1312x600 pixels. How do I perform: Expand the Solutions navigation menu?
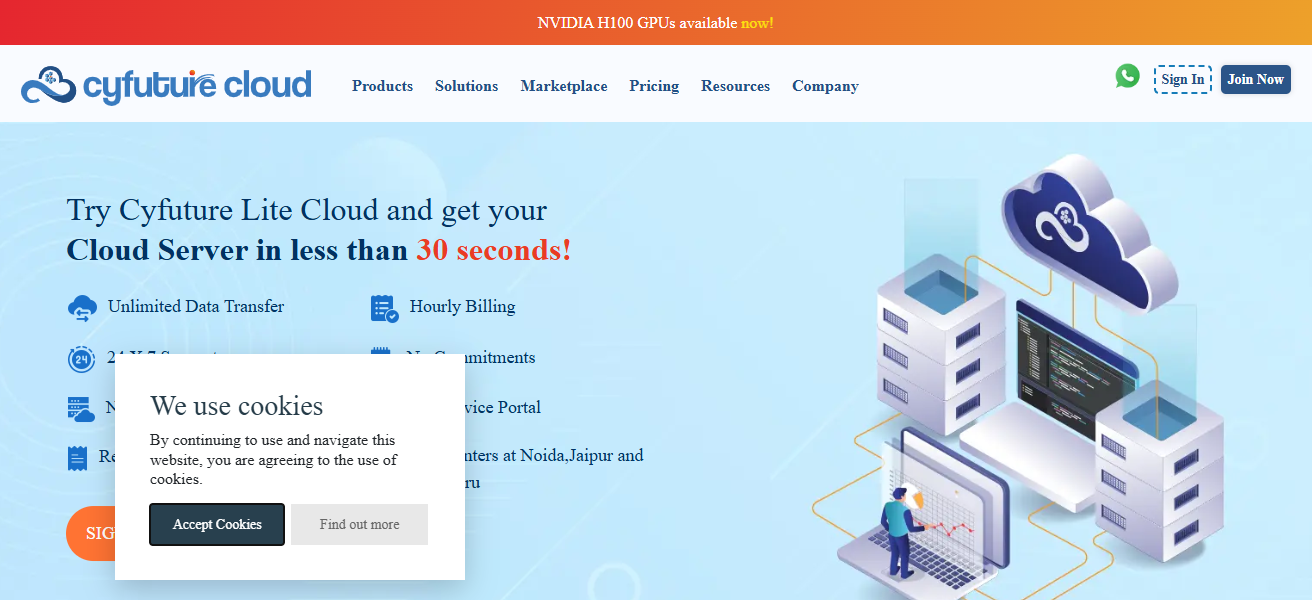coord(466,86)
